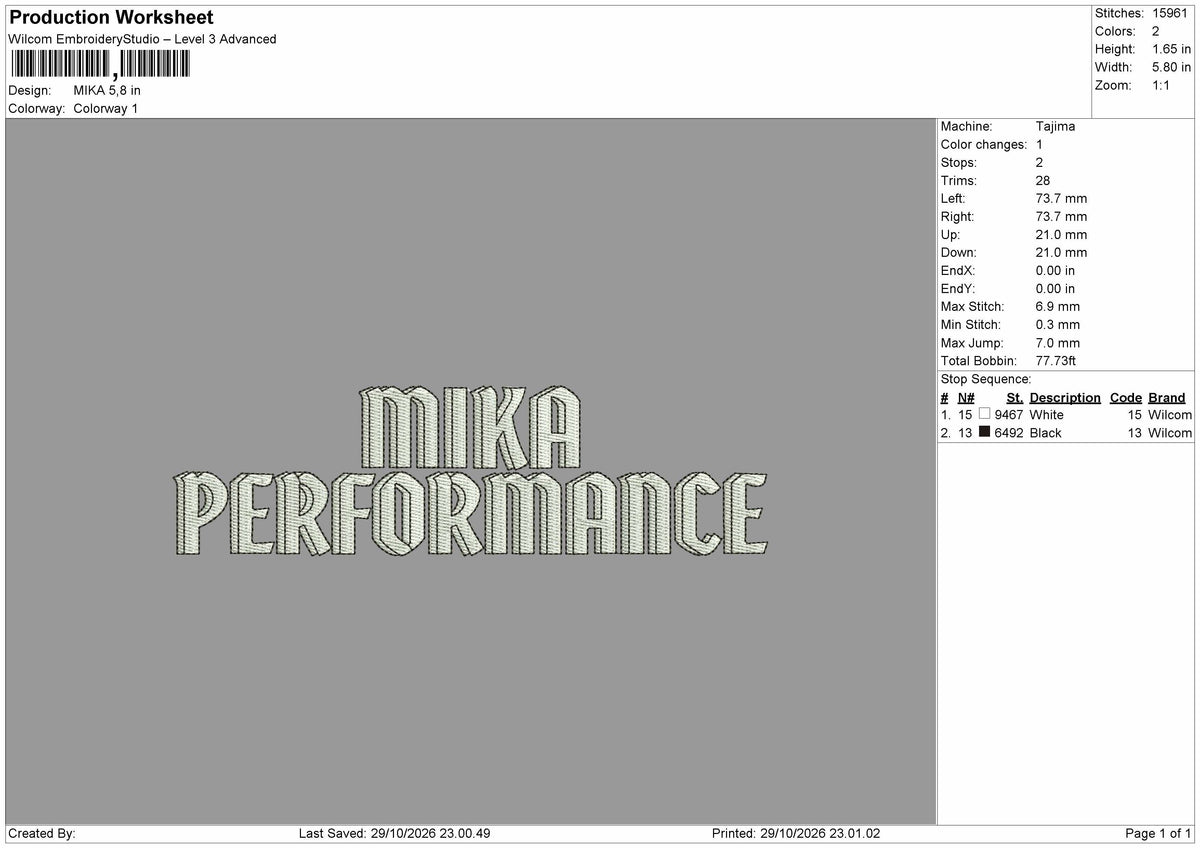Click the Min Stitch value 0.3 mm
1200x848 pixels.
coord(1058,325)
